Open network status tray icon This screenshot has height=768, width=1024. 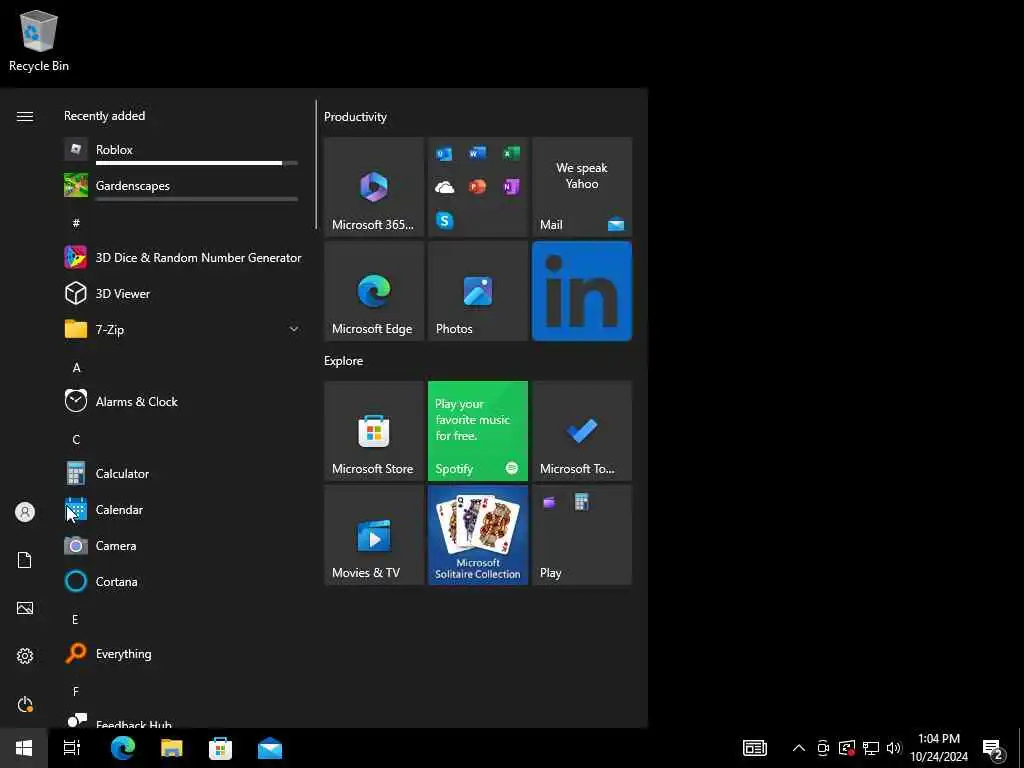tap(871, 748)
